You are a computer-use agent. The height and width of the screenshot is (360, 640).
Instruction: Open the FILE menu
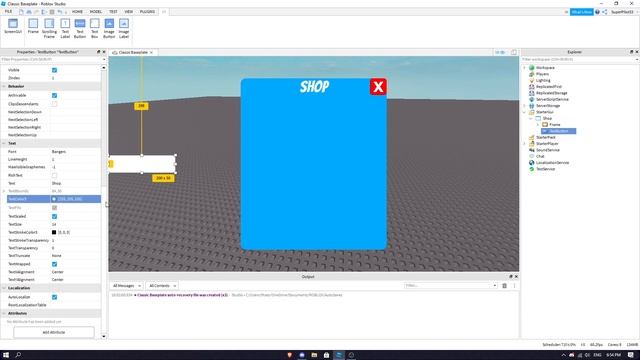(8, 12)
